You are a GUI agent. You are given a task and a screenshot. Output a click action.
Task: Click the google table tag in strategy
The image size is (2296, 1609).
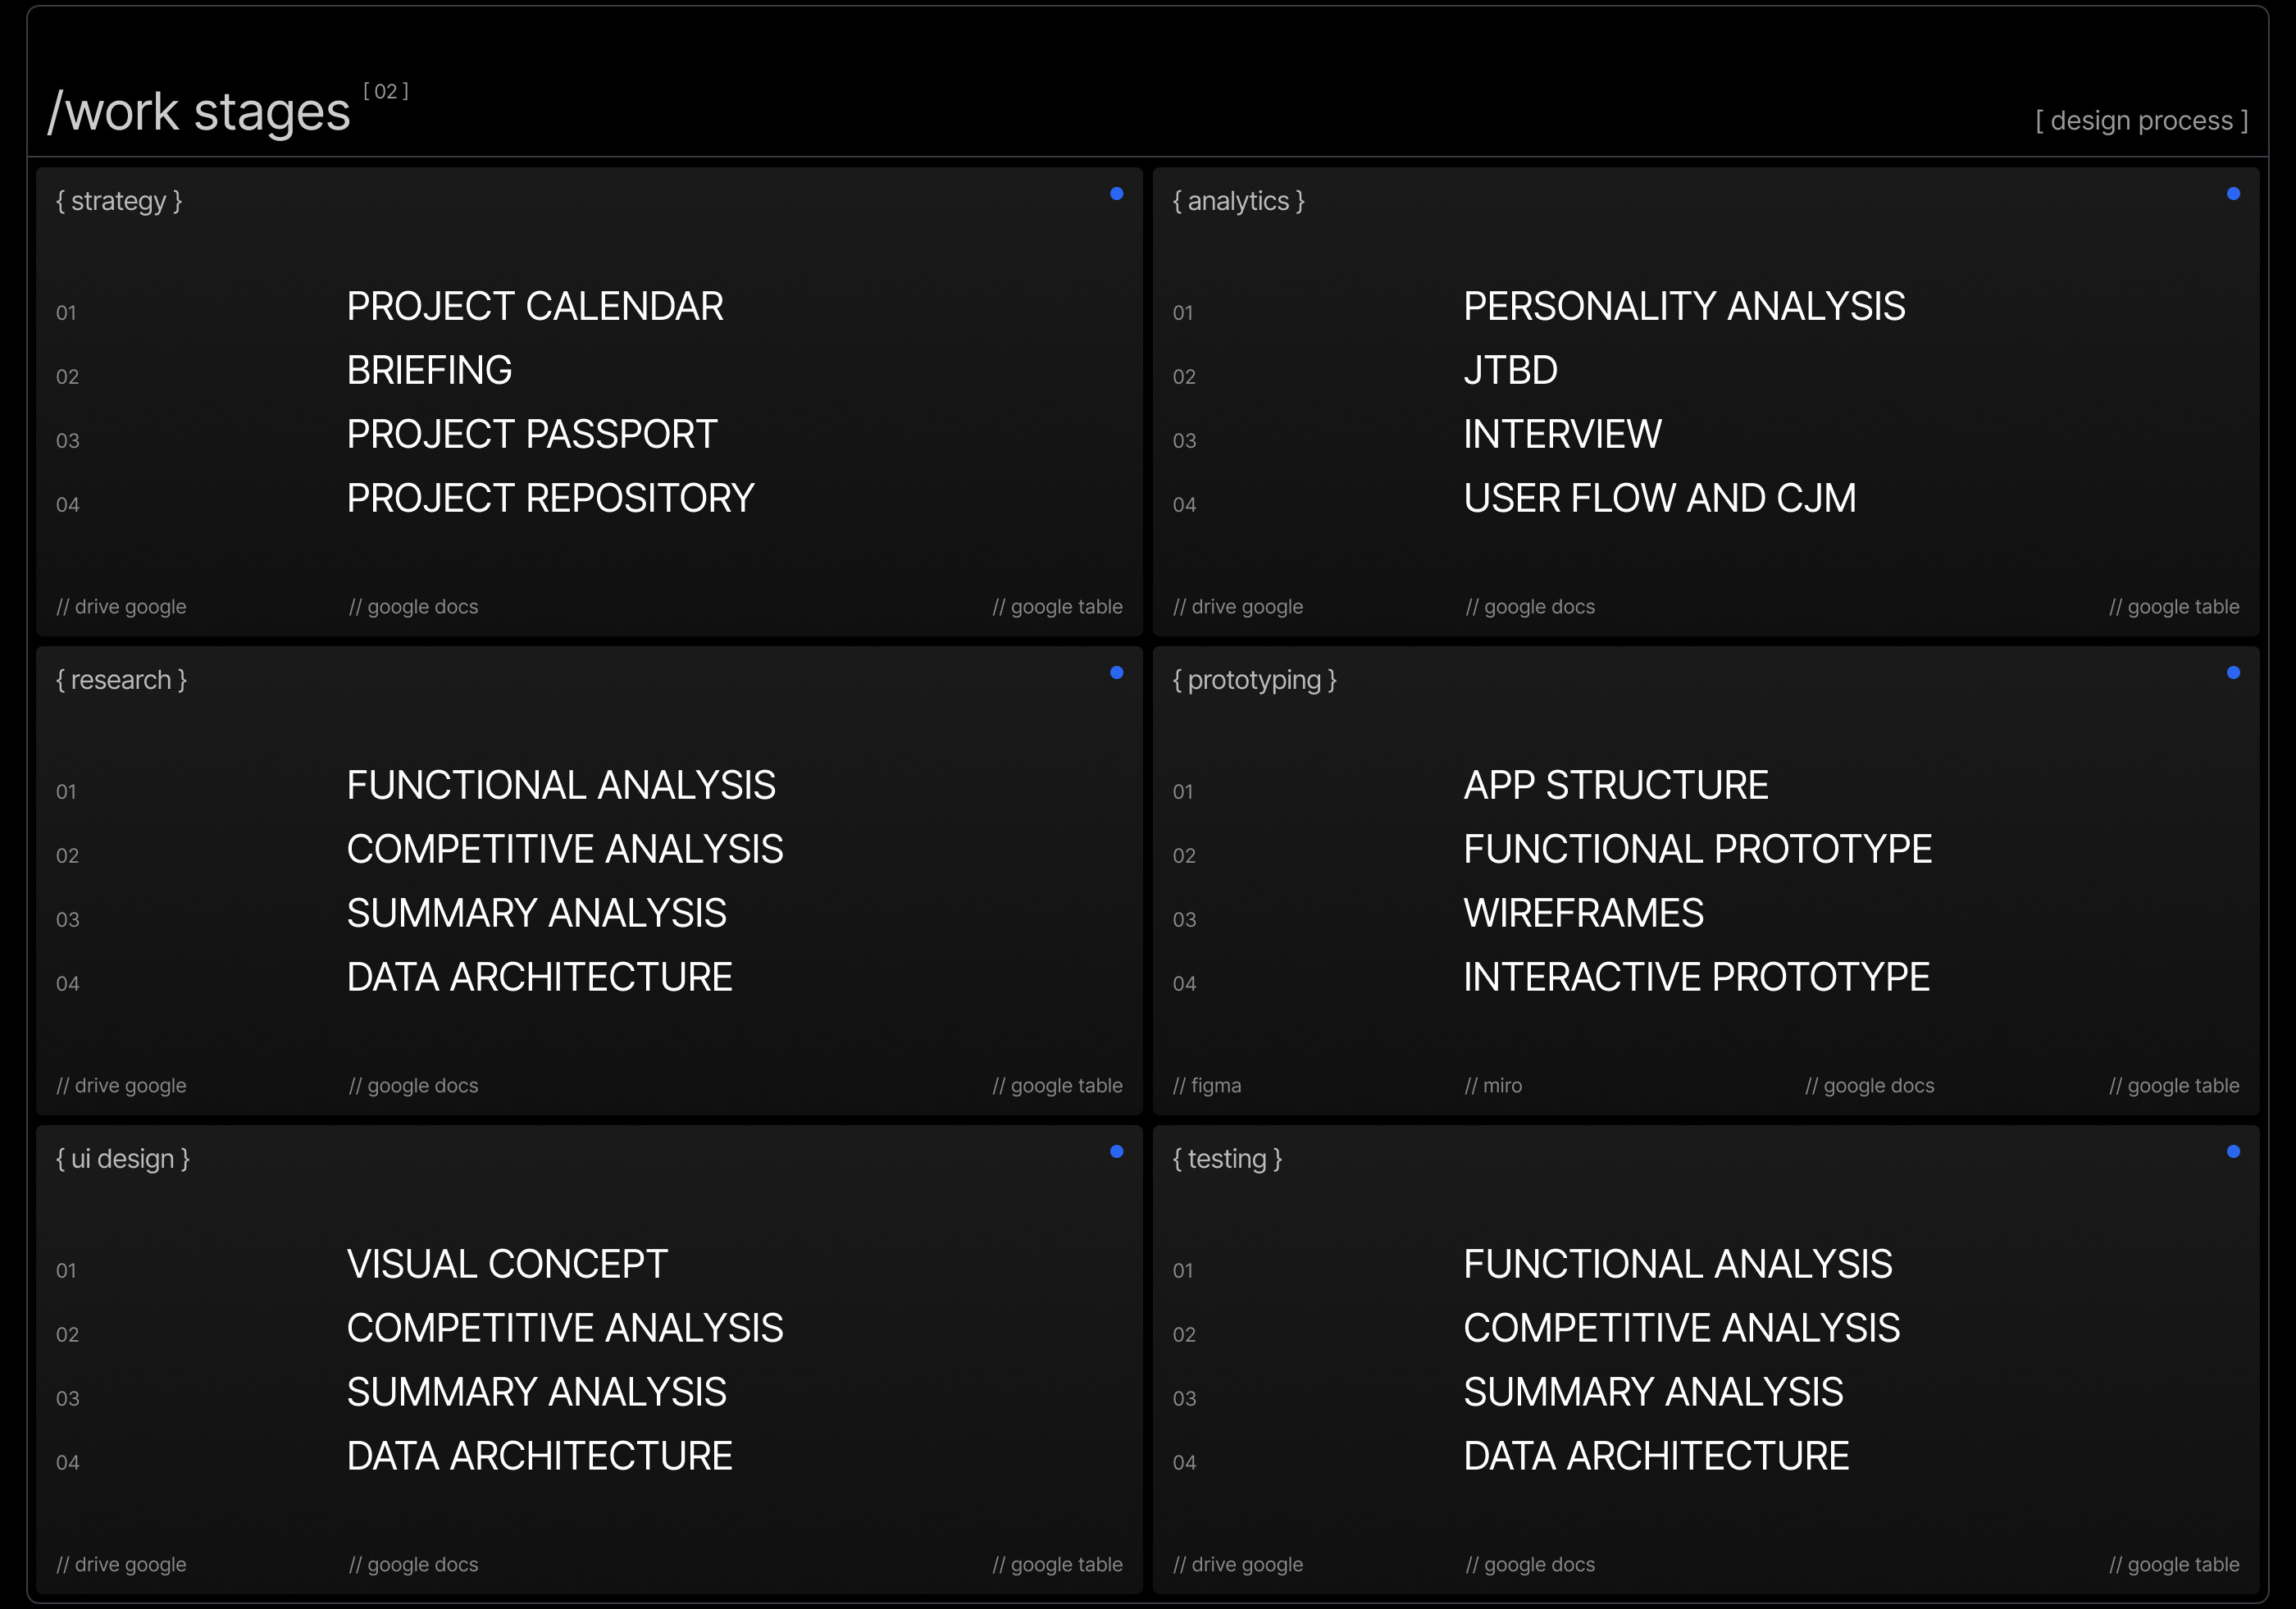1057,607
